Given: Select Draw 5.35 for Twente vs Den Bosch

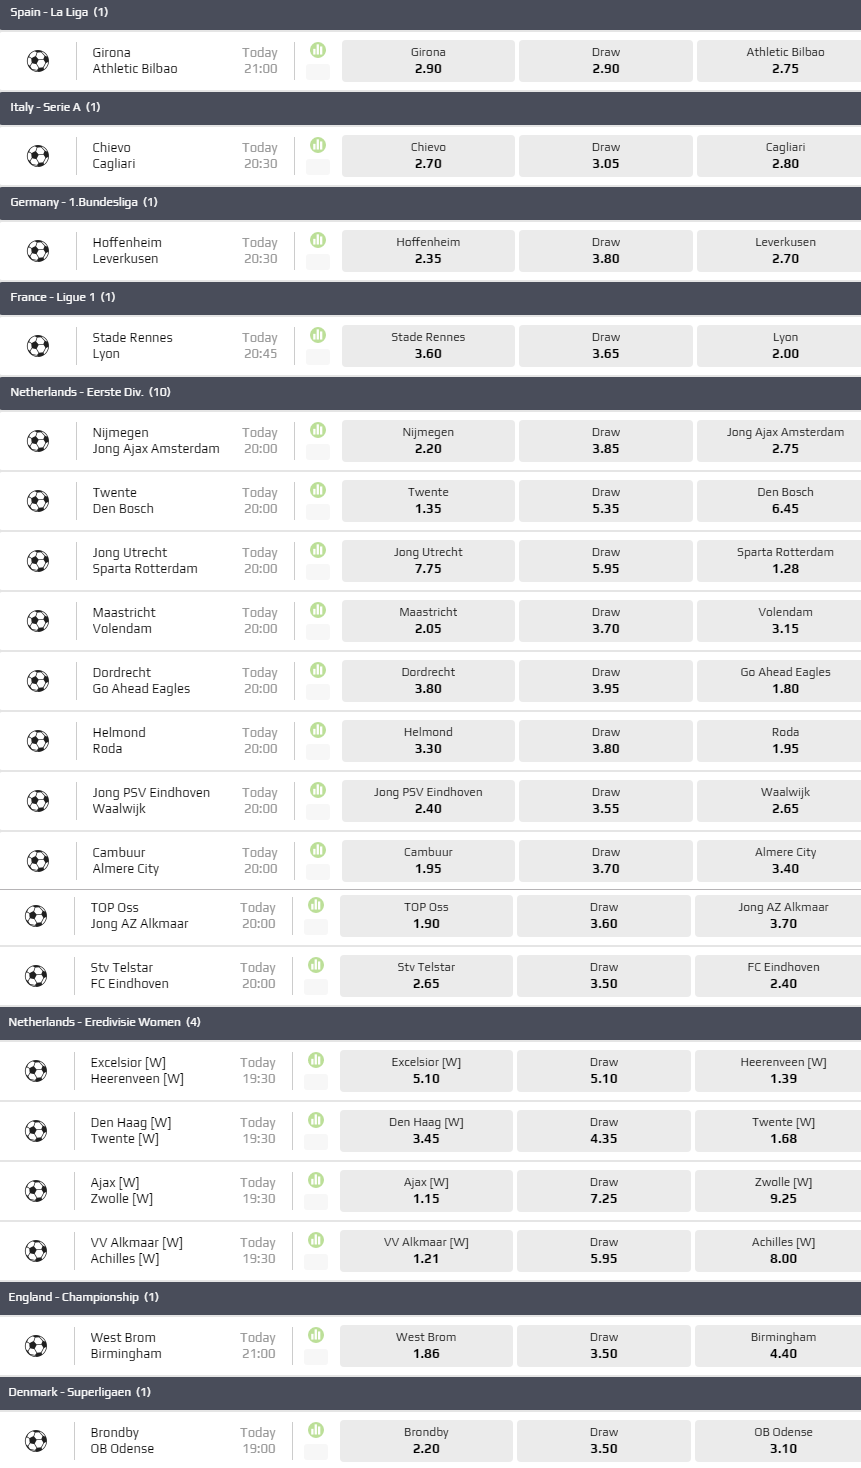Looking at the screenshot, I should [x=605, y=501].
